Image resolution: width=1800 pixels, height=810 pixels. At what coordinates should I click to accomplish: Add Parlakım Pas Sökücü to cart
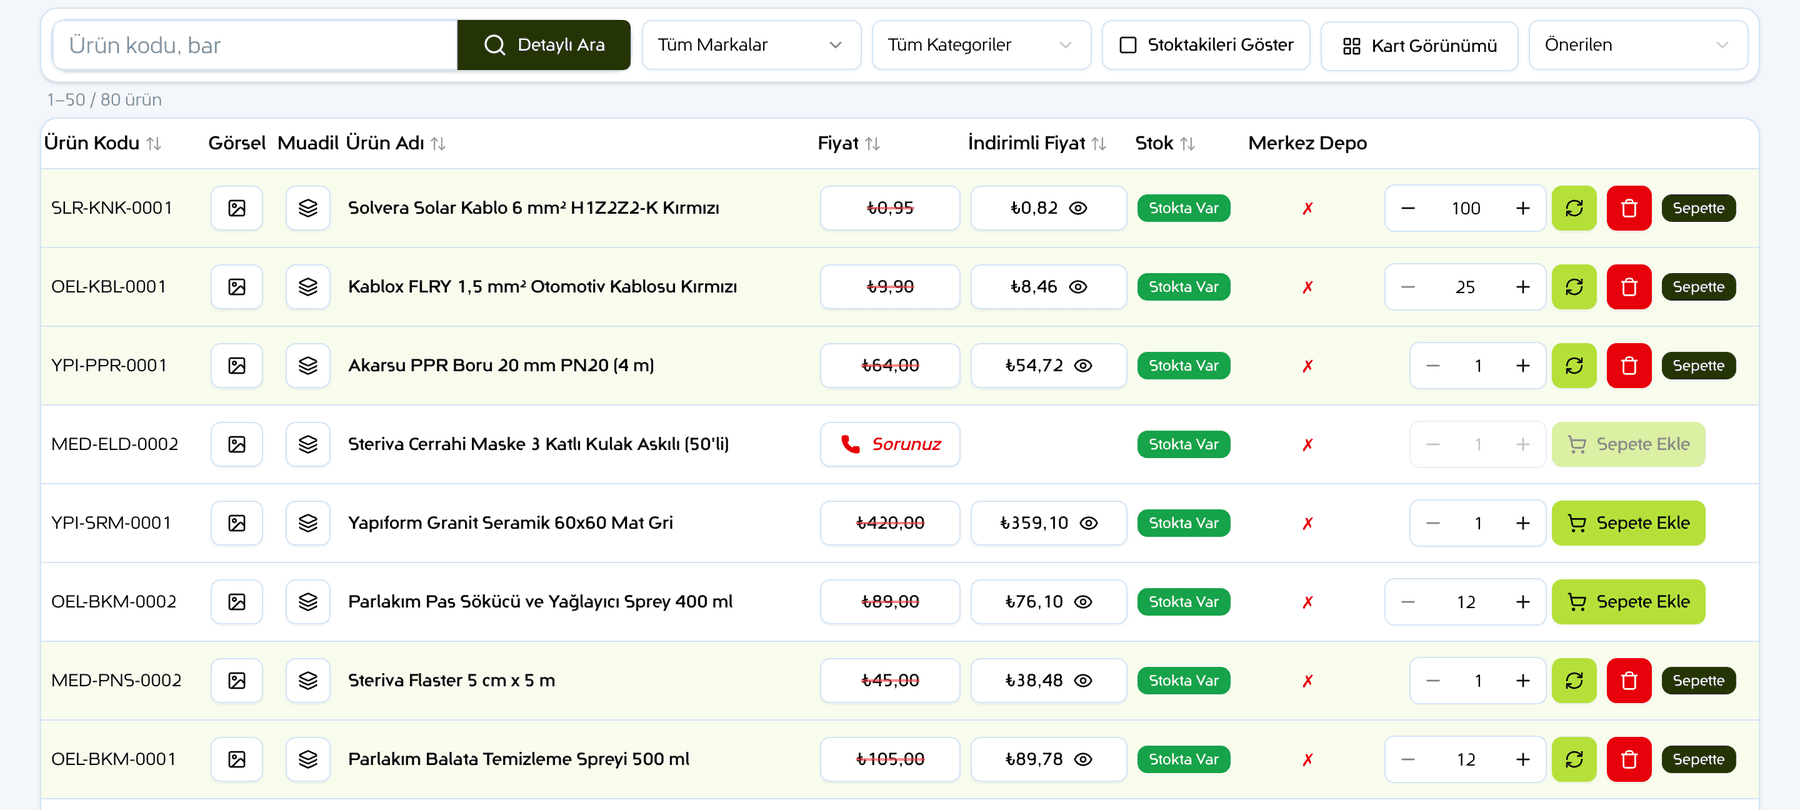[x=1628, y=602]
